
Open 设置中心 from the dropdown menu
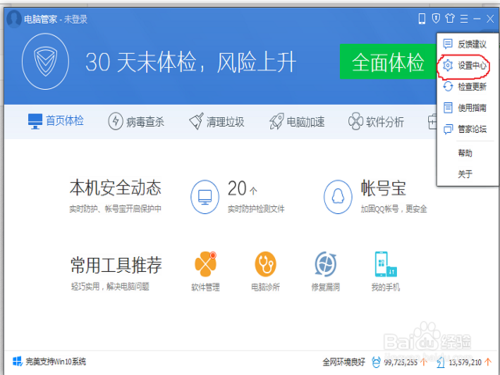click(465, 66)
